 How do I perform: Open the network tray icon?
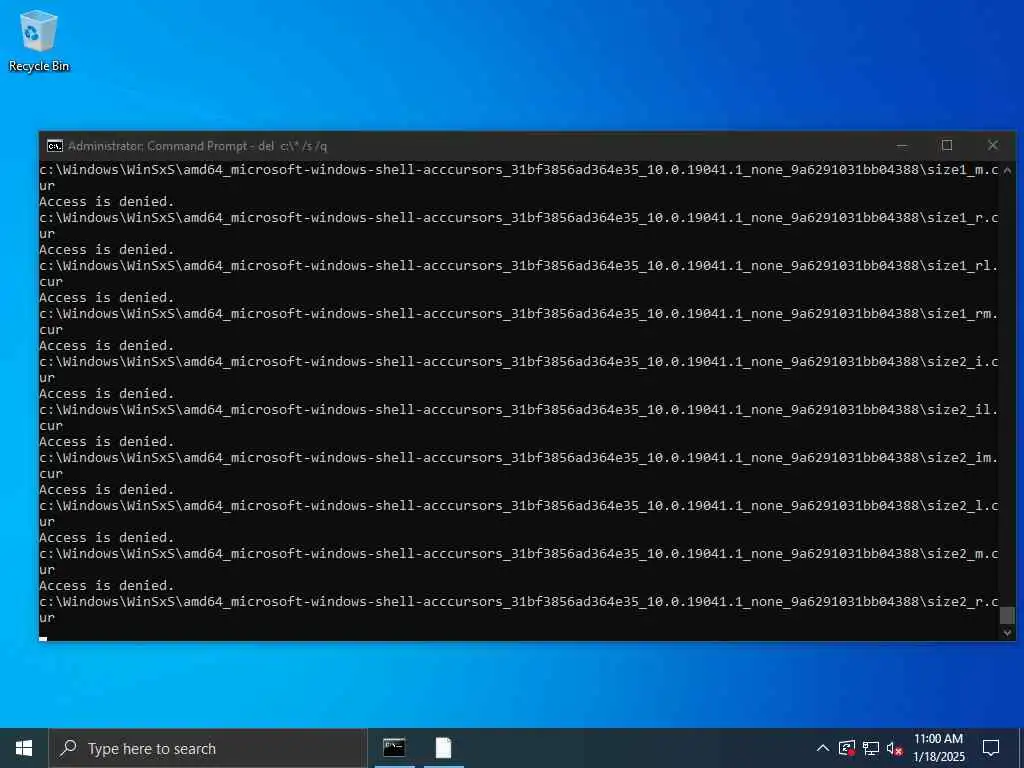pos(871,748)
